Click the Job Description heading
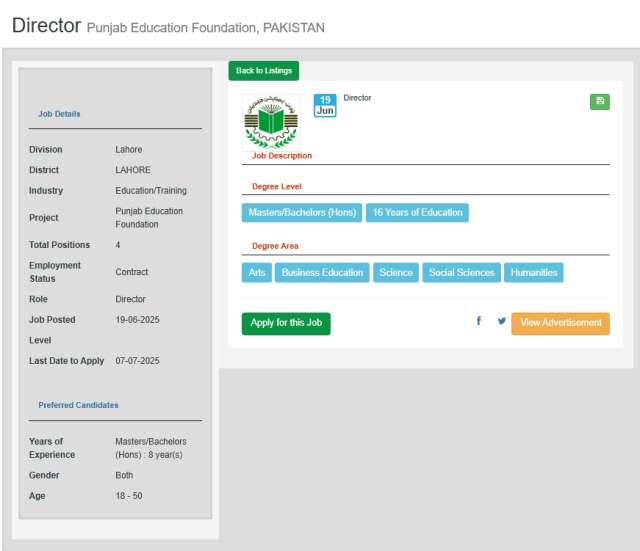The width and height of the screenshot is (640, 551). click(281, 156)
